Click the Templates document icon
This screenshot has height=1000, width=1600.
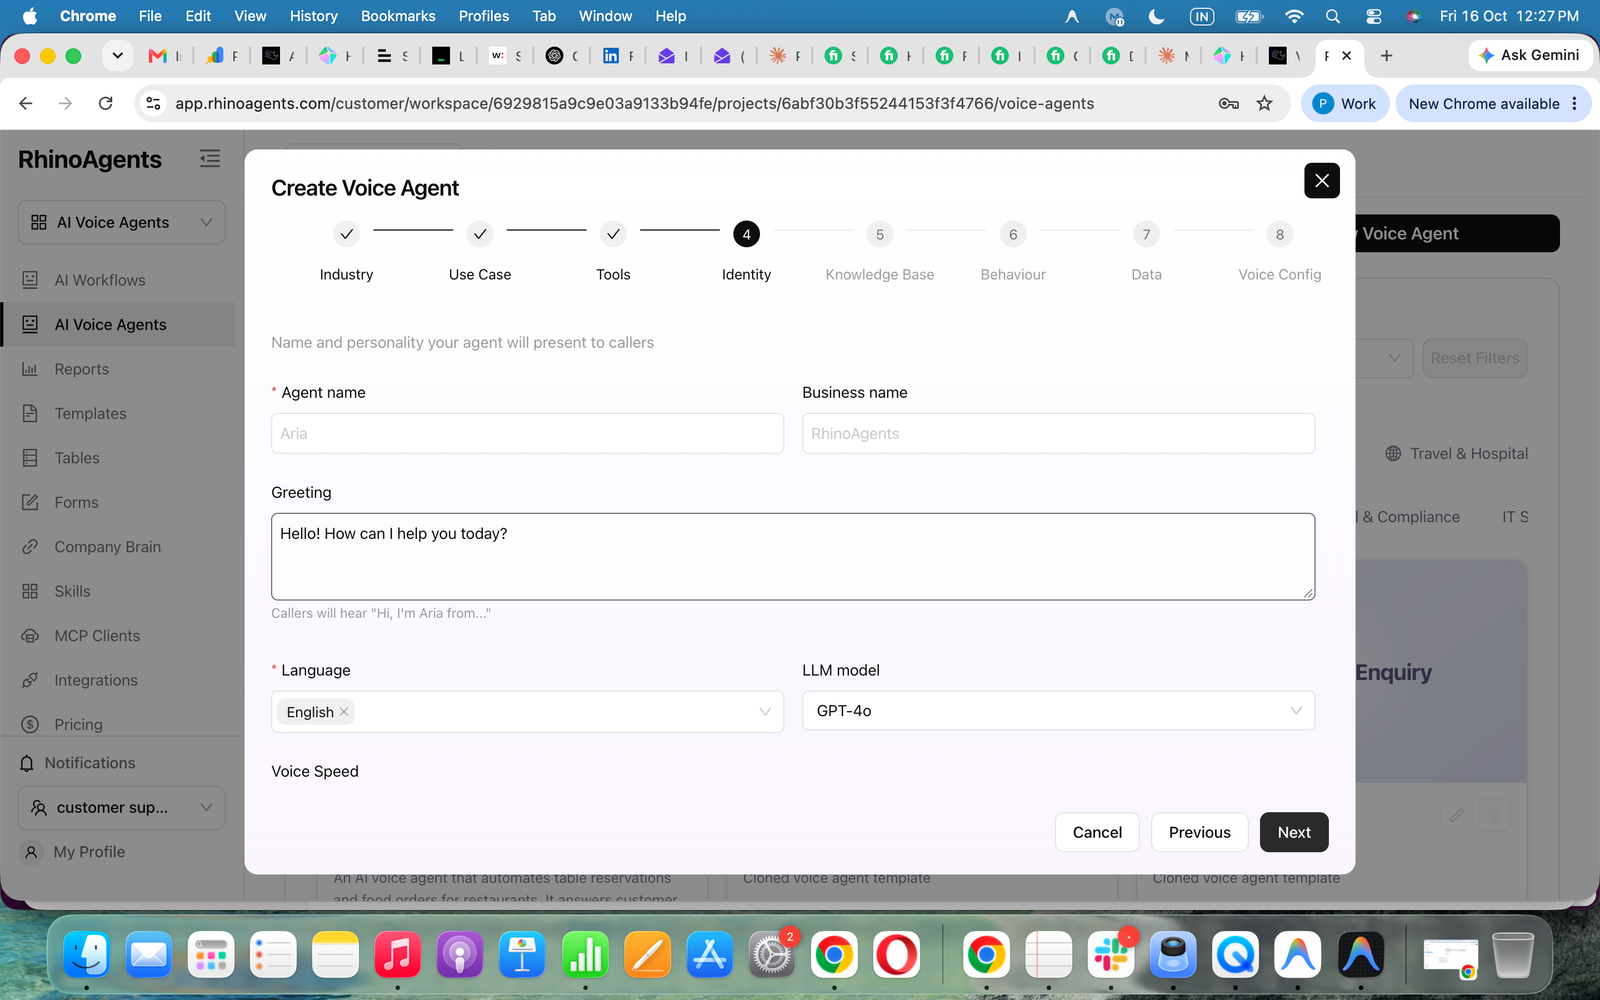30,413
